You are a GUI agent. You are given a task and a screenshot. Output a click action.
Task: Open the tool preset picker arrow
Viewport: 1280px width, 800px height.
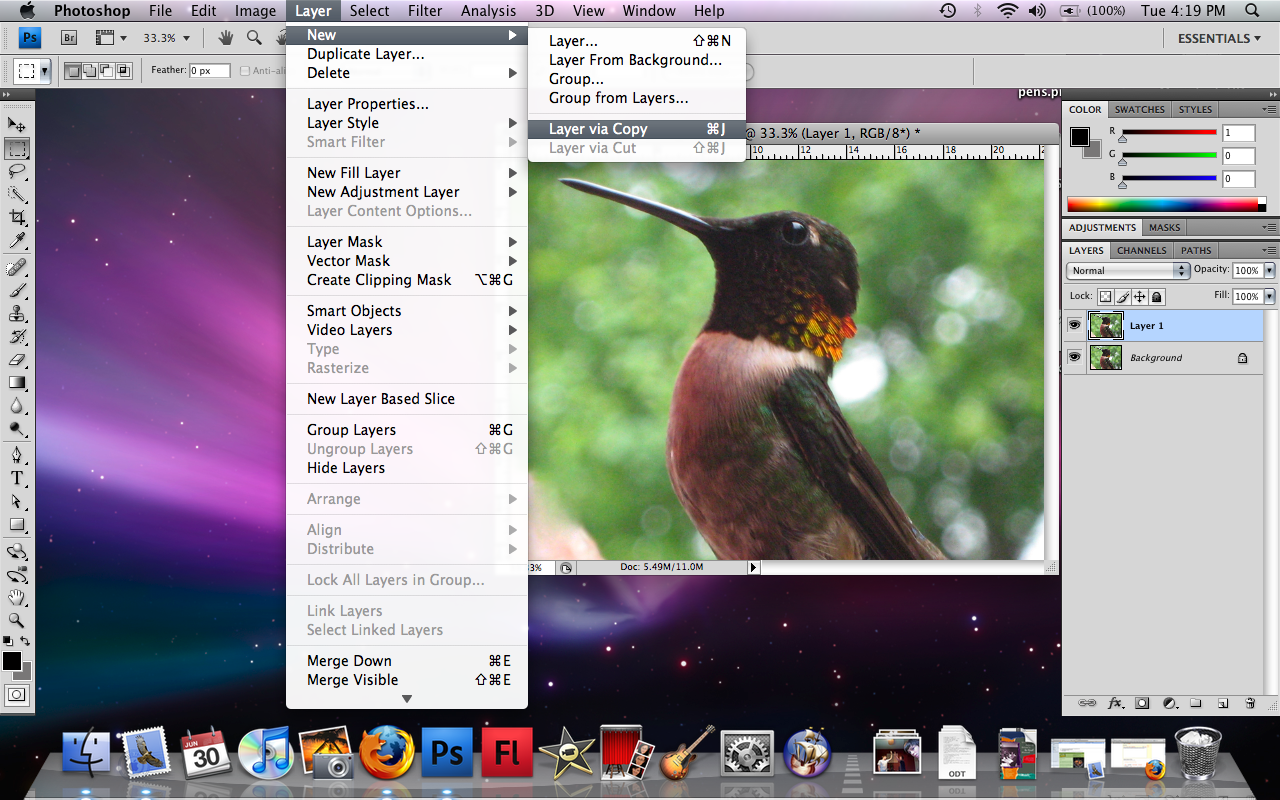coord(45,72)
